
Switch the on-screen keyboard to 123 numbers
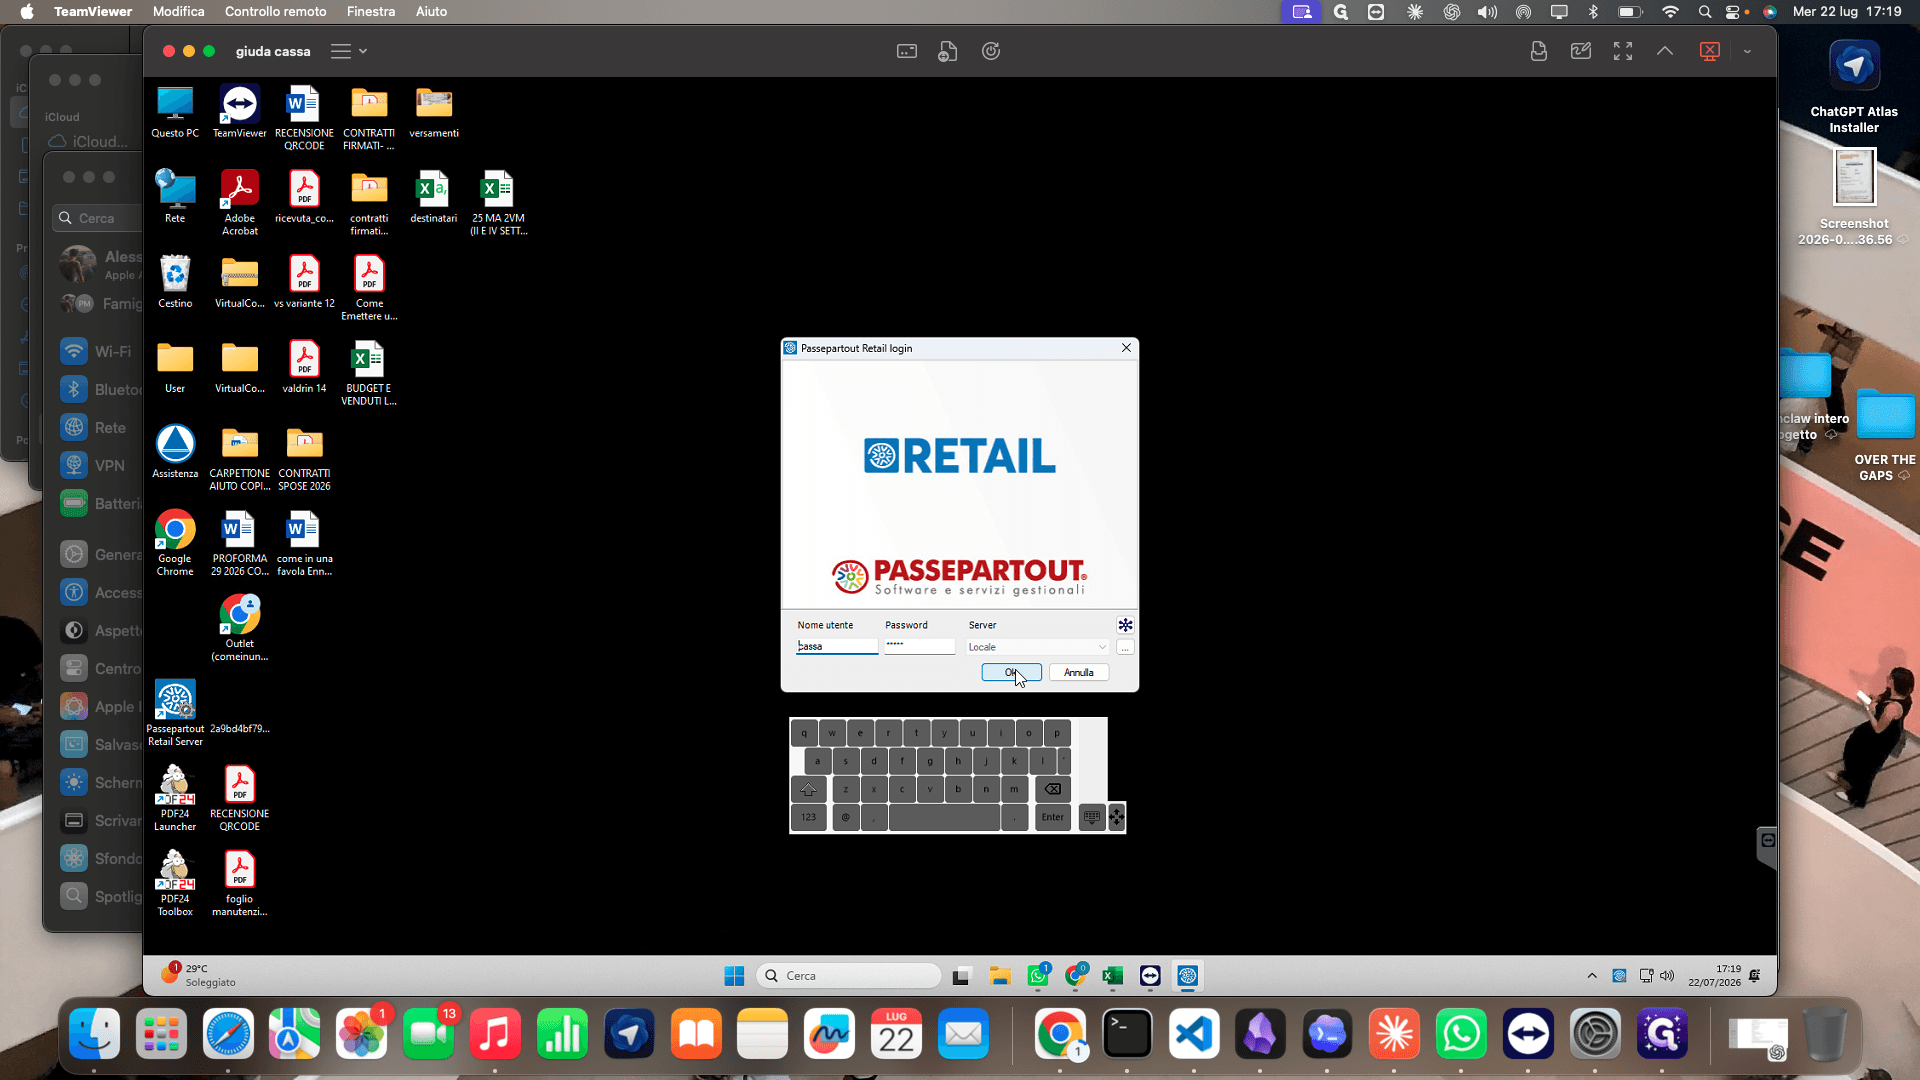[x=808, y=817]
